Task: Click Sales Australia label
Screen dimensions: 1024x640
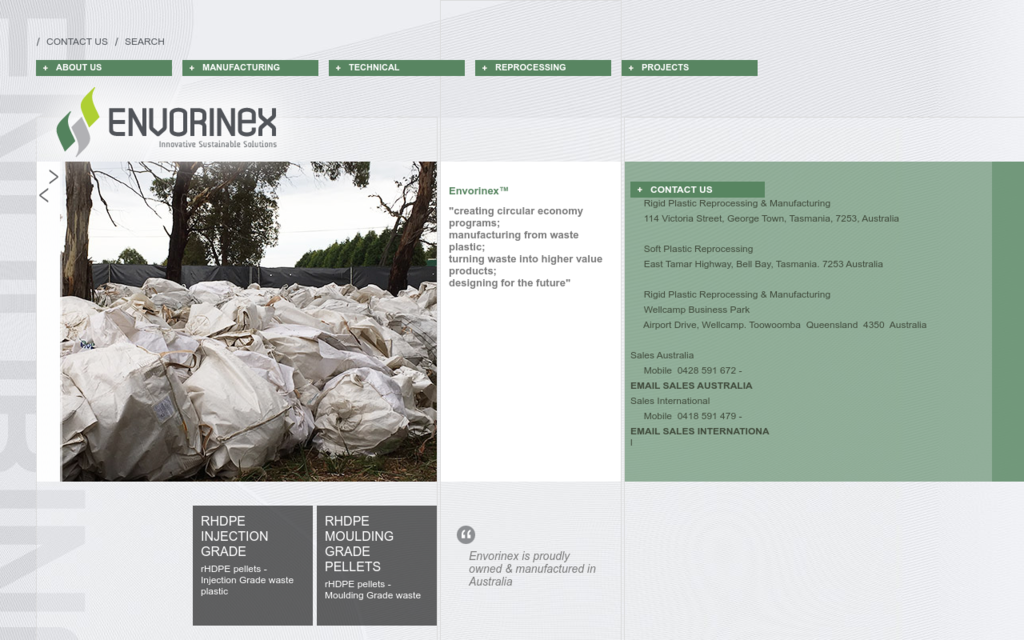Action: (662, 355)
